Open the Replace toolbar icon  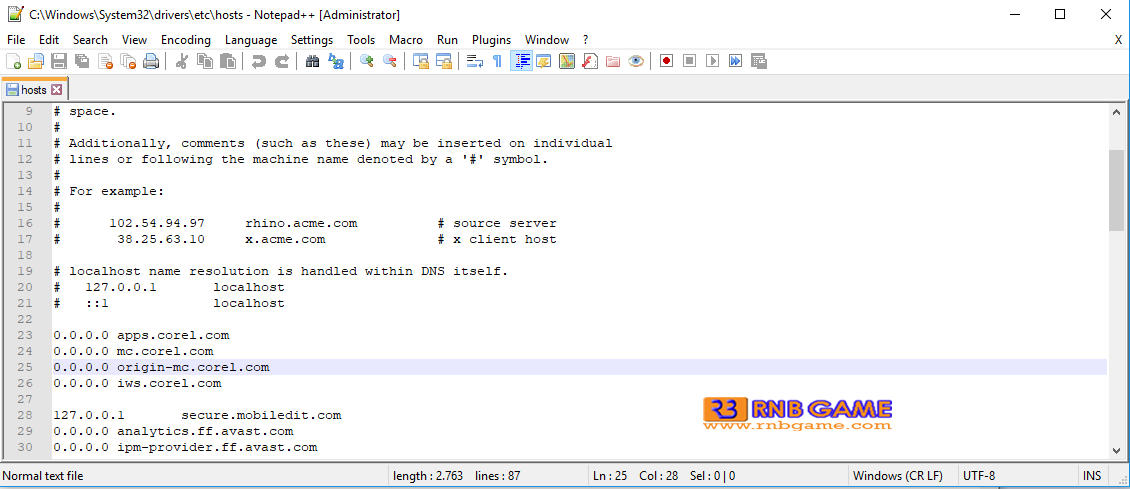[336, 61]
